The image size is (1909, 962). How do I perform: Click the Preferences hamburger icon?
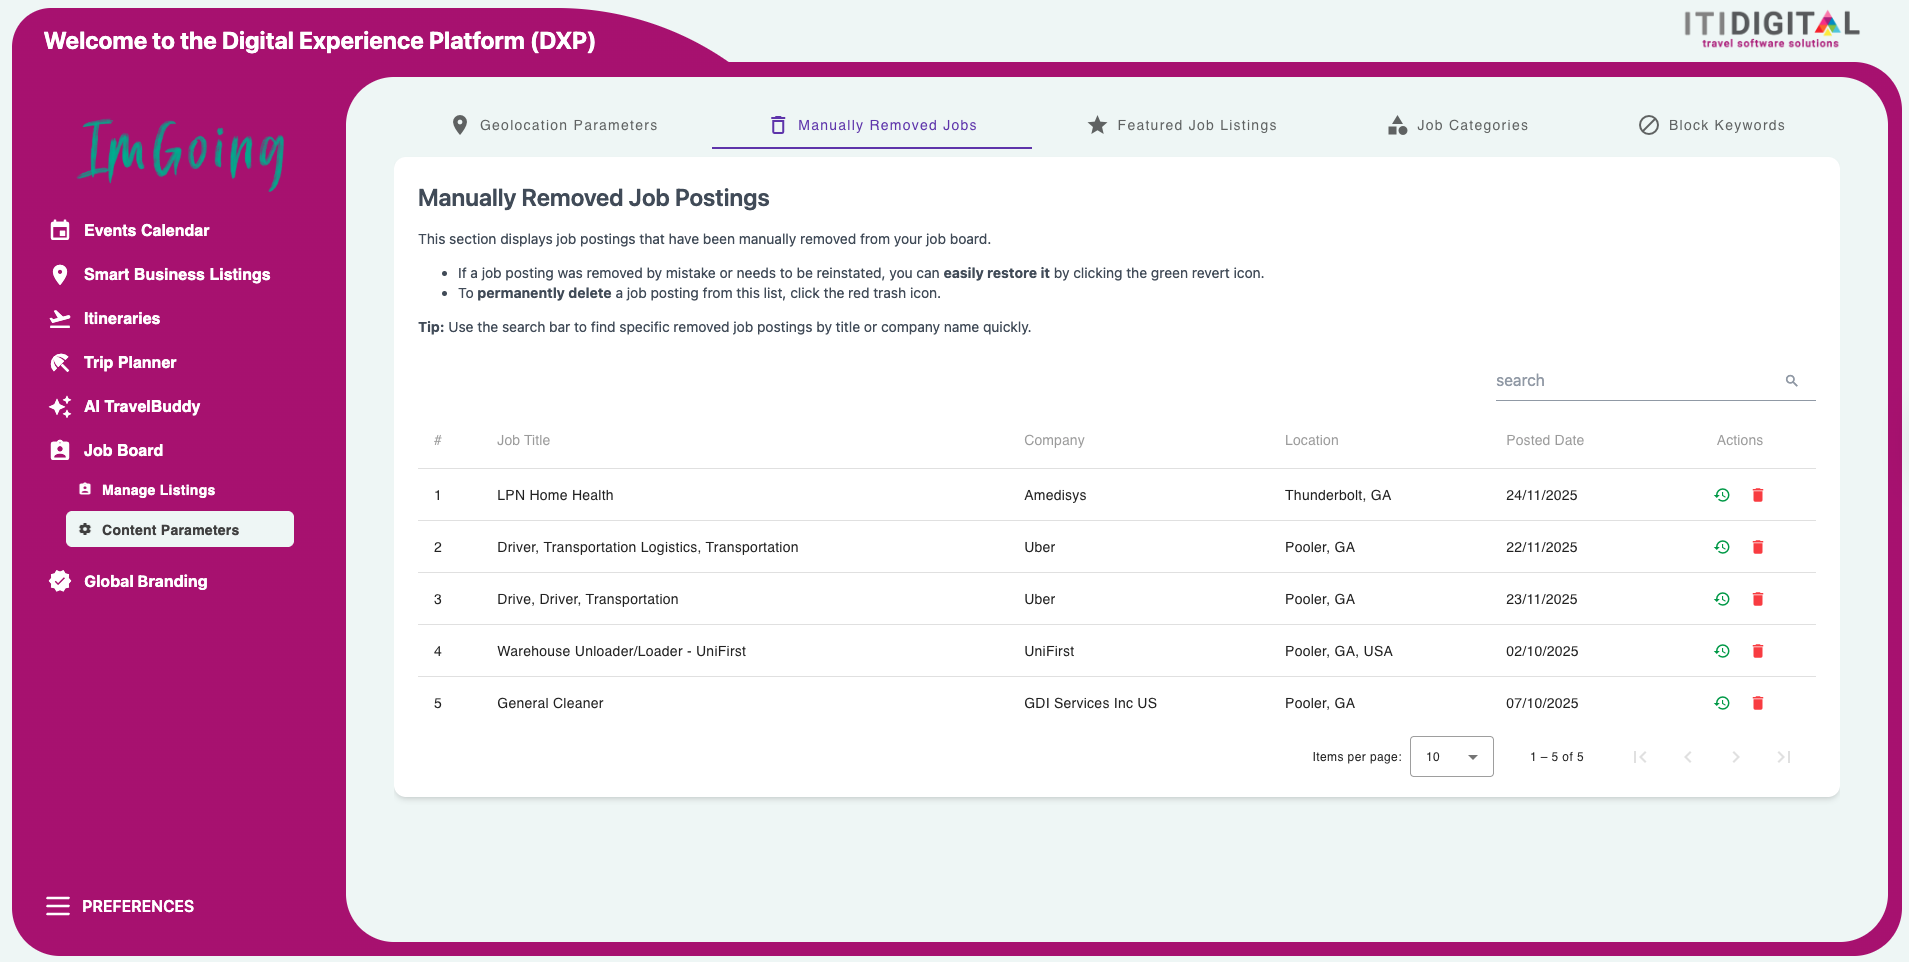58,906
